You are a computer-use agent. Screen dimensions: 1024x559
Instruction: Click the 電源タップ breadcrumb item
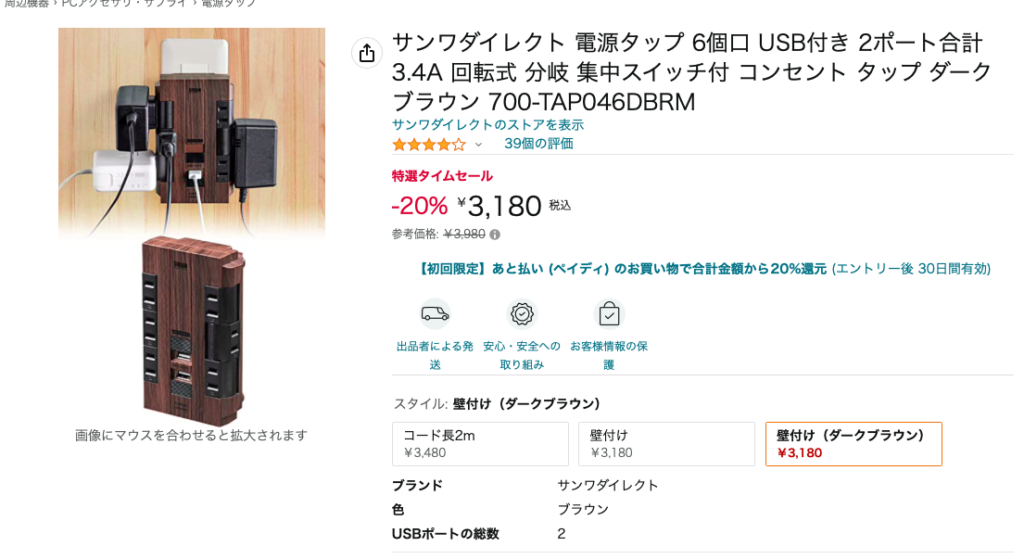coord(229,3)
